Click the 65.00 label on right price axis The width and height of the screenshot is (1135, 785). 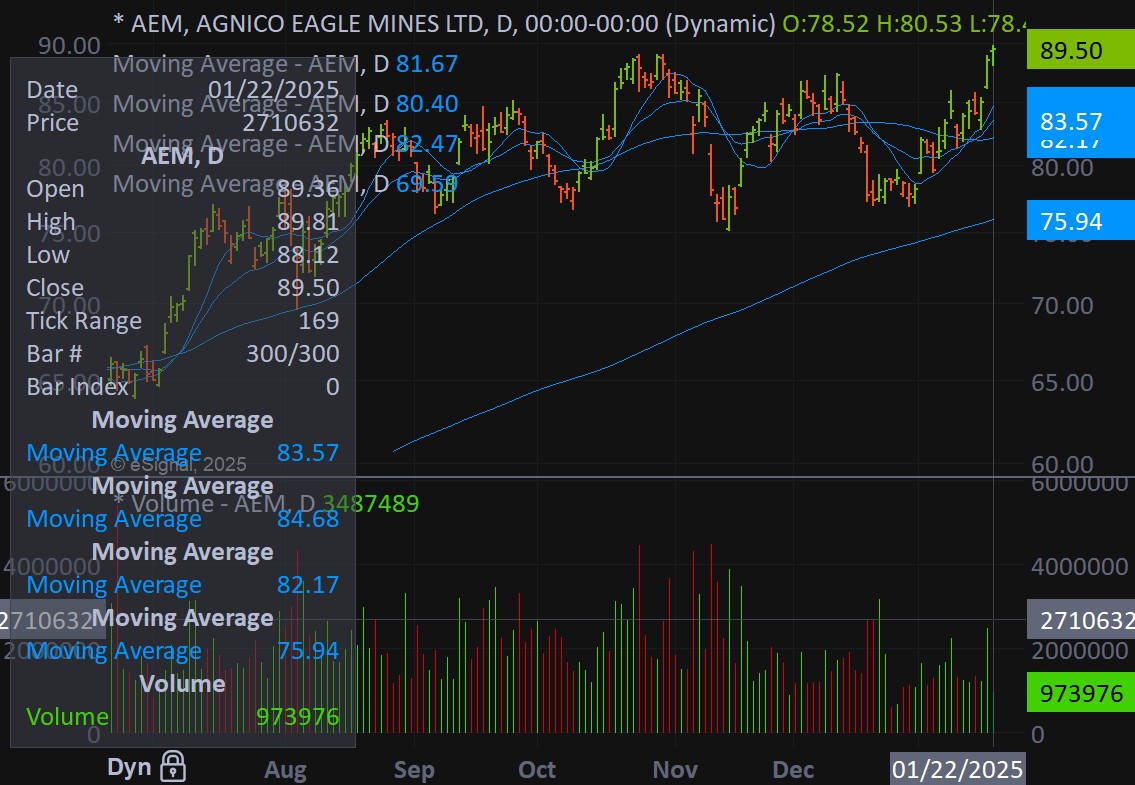tap(1062, 382)
